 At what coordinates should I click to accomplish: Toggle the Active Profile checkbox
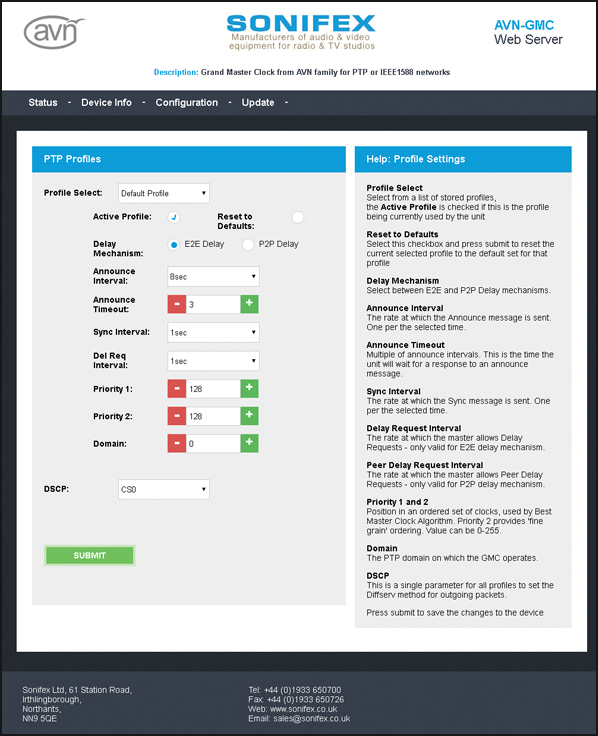click(174, 217)
